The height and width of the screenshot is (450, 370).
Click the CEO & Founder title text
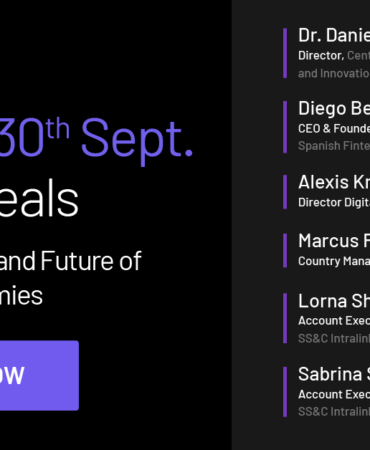[334, 128]
